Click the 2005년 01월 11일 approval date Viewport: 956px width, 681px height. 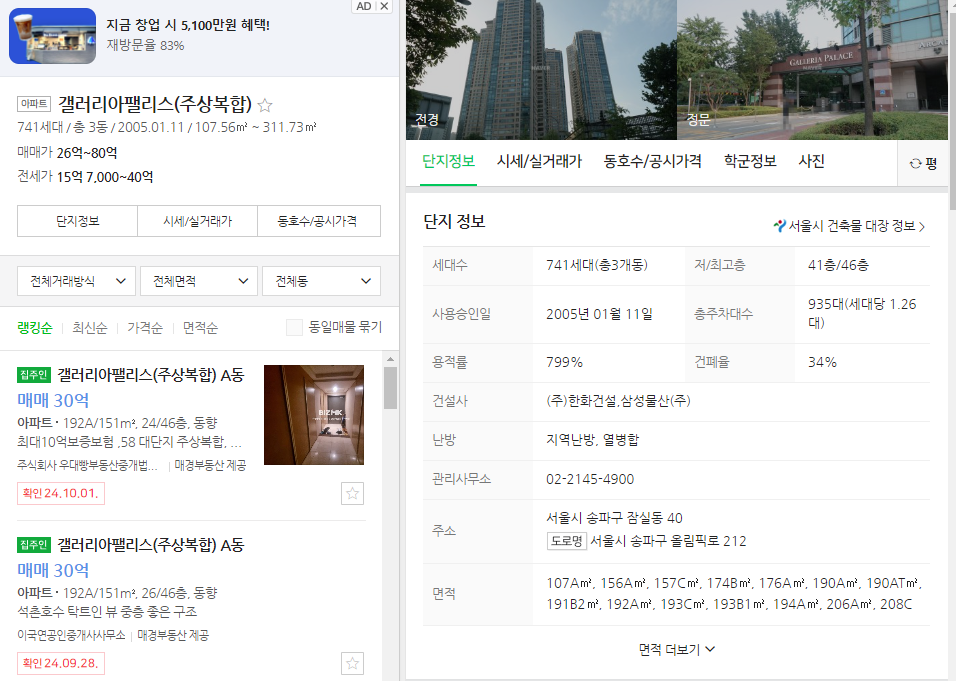[x=599, y=314]
